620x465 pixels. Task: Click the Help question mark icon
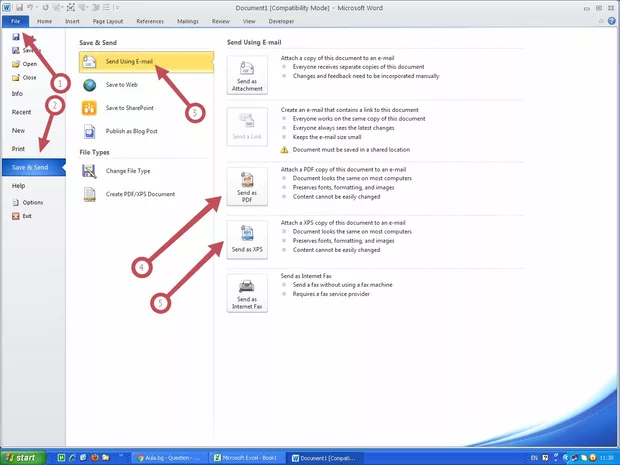[611, 21]
